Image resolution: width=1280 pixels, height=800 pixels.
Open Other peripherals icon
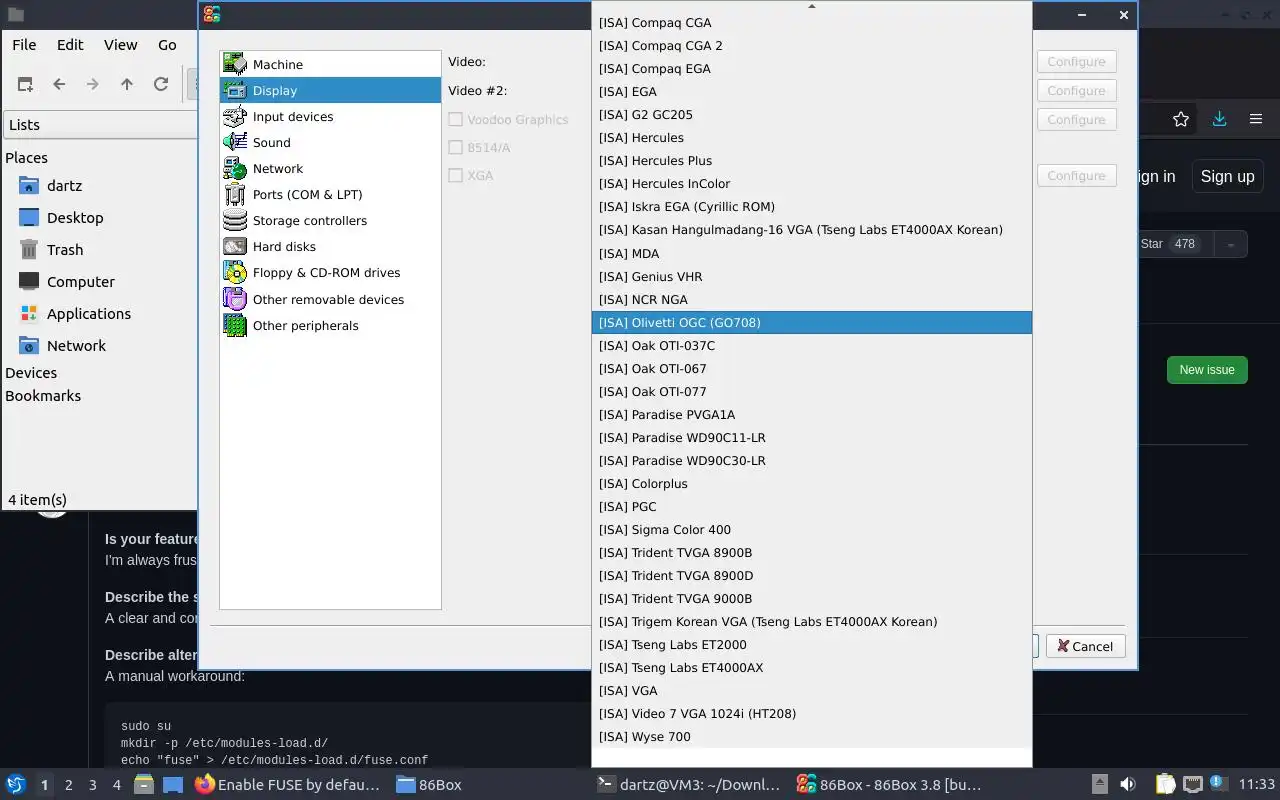click(235, 325)
